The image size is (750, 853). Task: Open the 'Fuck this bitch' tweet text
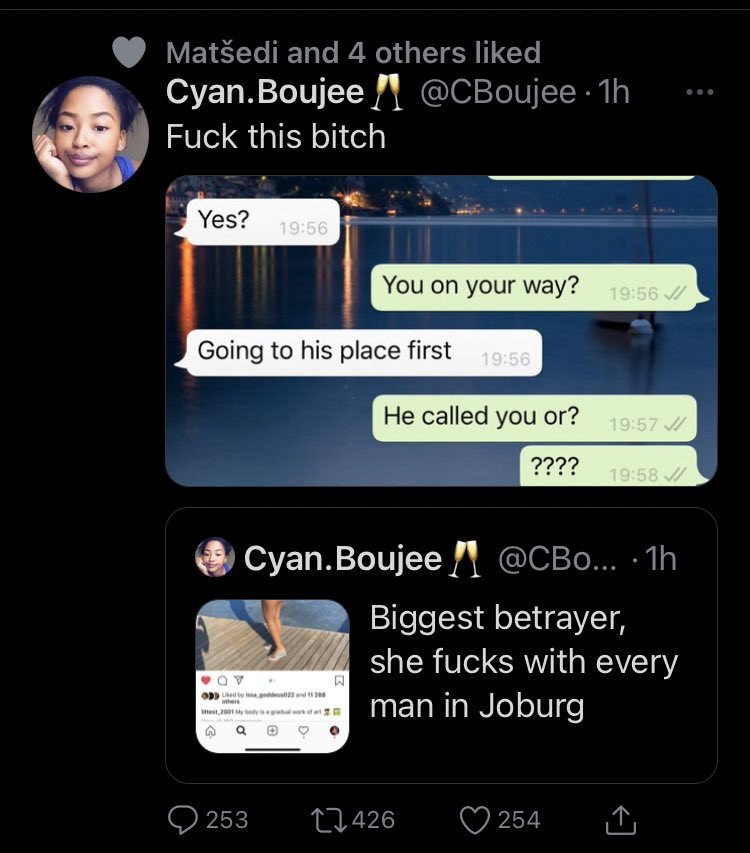pyautogui.click(x=276, y=136)
